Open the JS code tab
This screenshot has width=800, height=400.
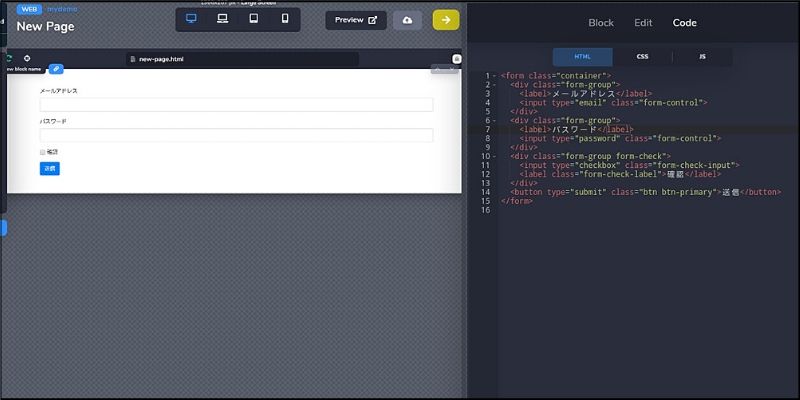pyautogui.click(x=703, y=57)
